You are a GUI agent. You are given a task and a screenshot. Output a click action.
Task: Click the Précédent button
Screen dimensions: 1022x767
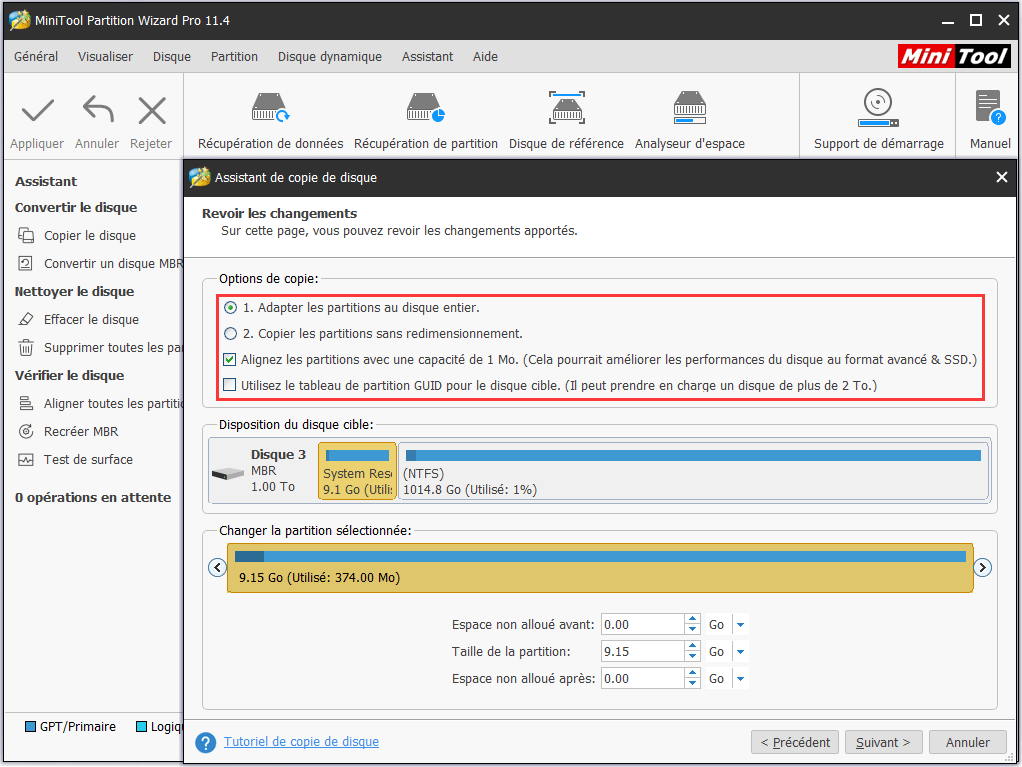(795, 742)
